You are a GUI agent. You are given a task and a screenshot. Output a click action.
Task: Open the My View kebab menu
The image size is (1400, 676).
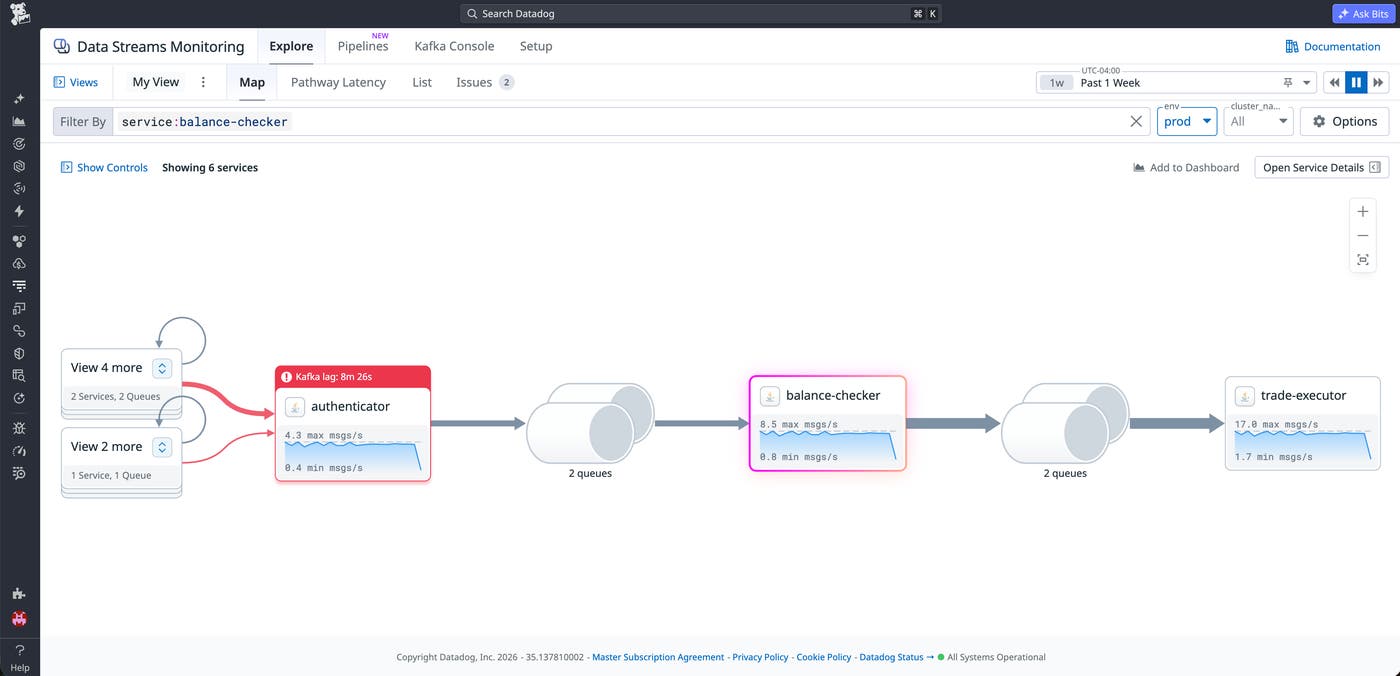click(x=203, y=82)
